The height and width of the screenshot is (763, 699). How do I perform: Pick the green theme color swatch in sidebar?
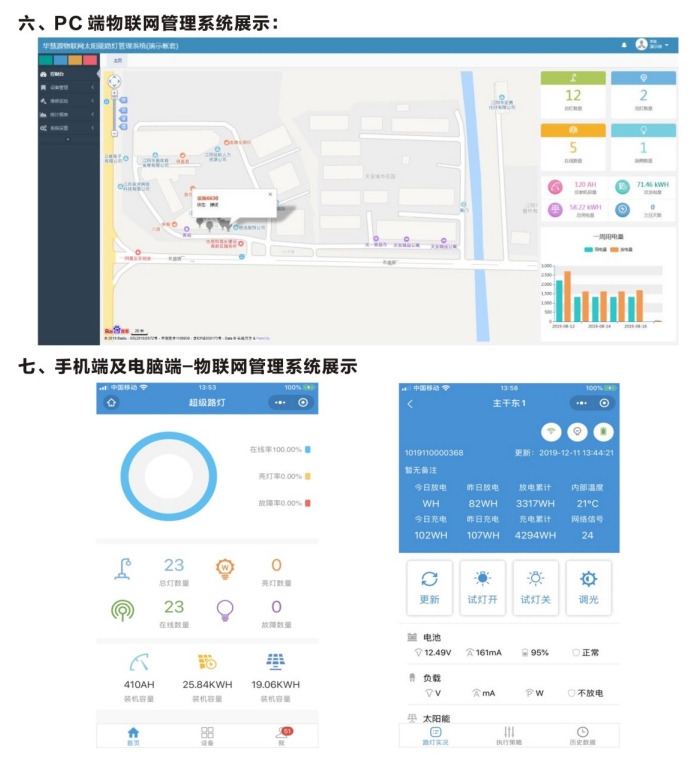tap(46, 60)
